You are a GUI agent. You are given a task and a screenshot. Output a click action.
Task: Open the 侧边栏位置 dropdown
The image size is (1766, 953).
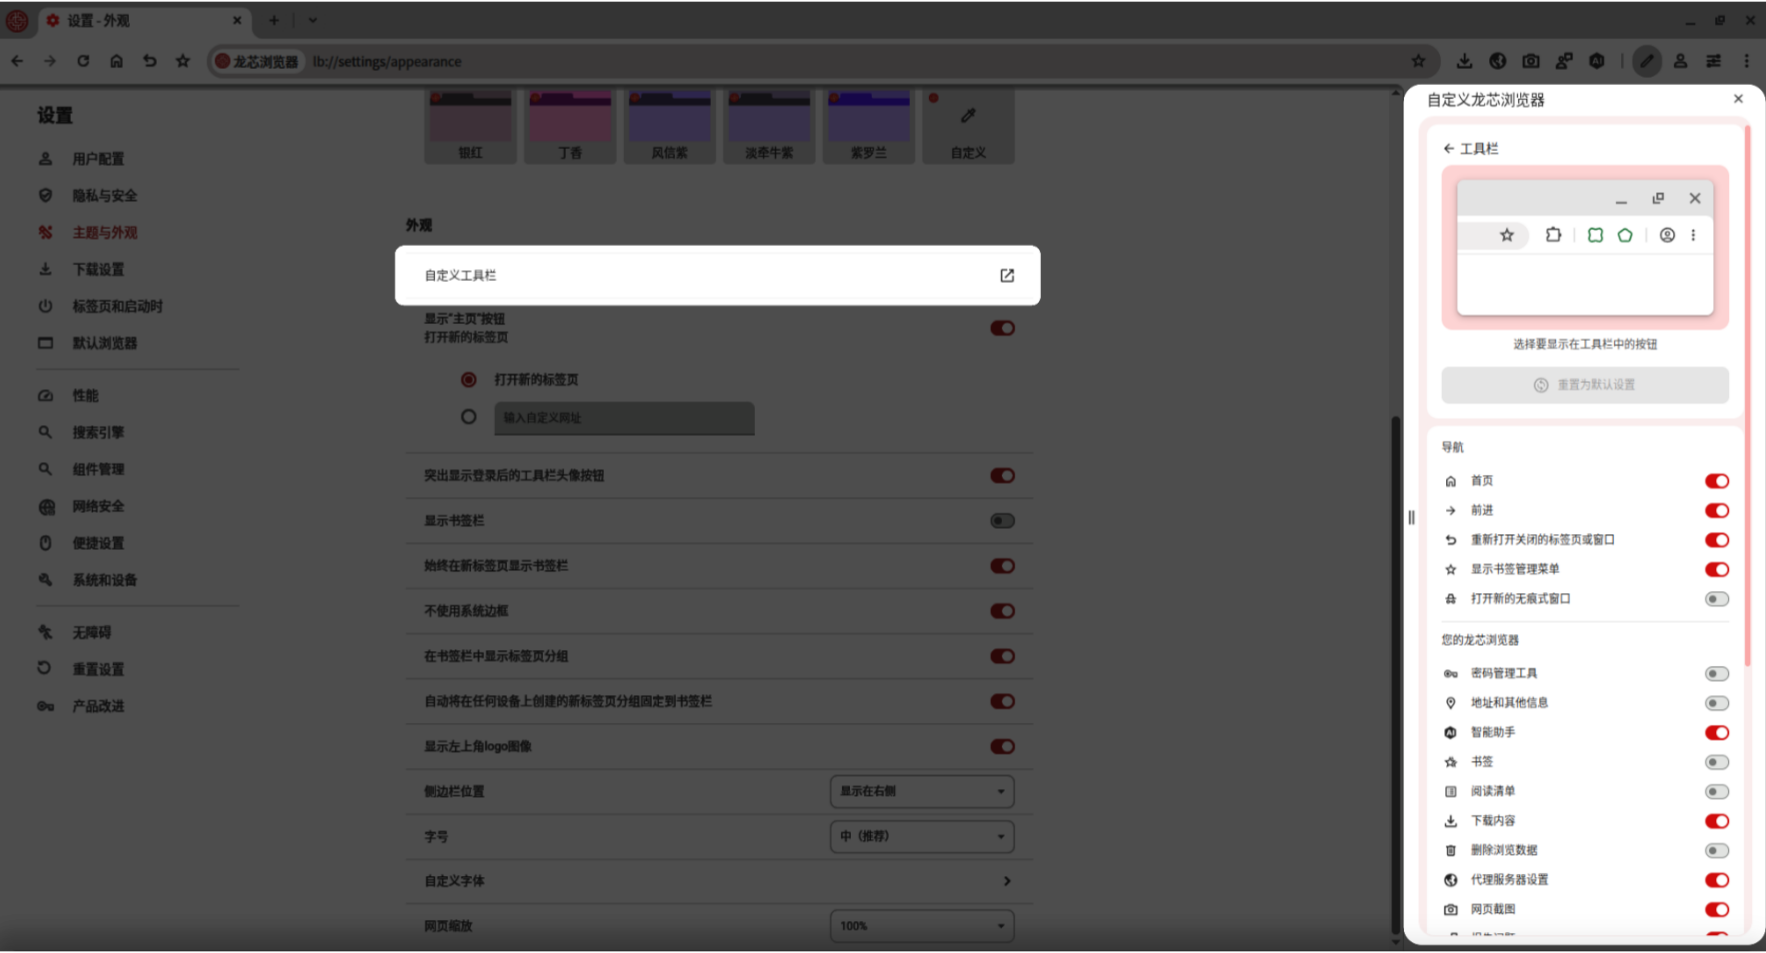tap(921, 791)
